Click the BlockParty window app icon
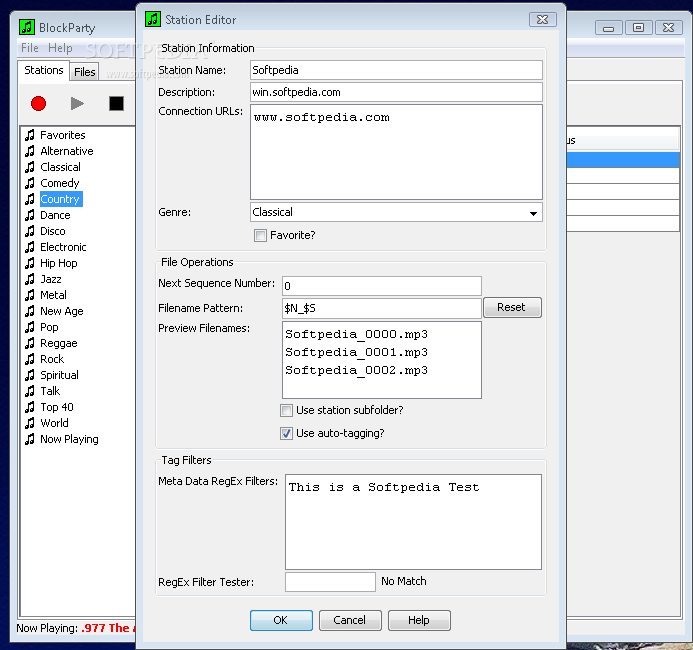Screen dimensions: 693x650 pyautogui.click(x=27, y=27)
